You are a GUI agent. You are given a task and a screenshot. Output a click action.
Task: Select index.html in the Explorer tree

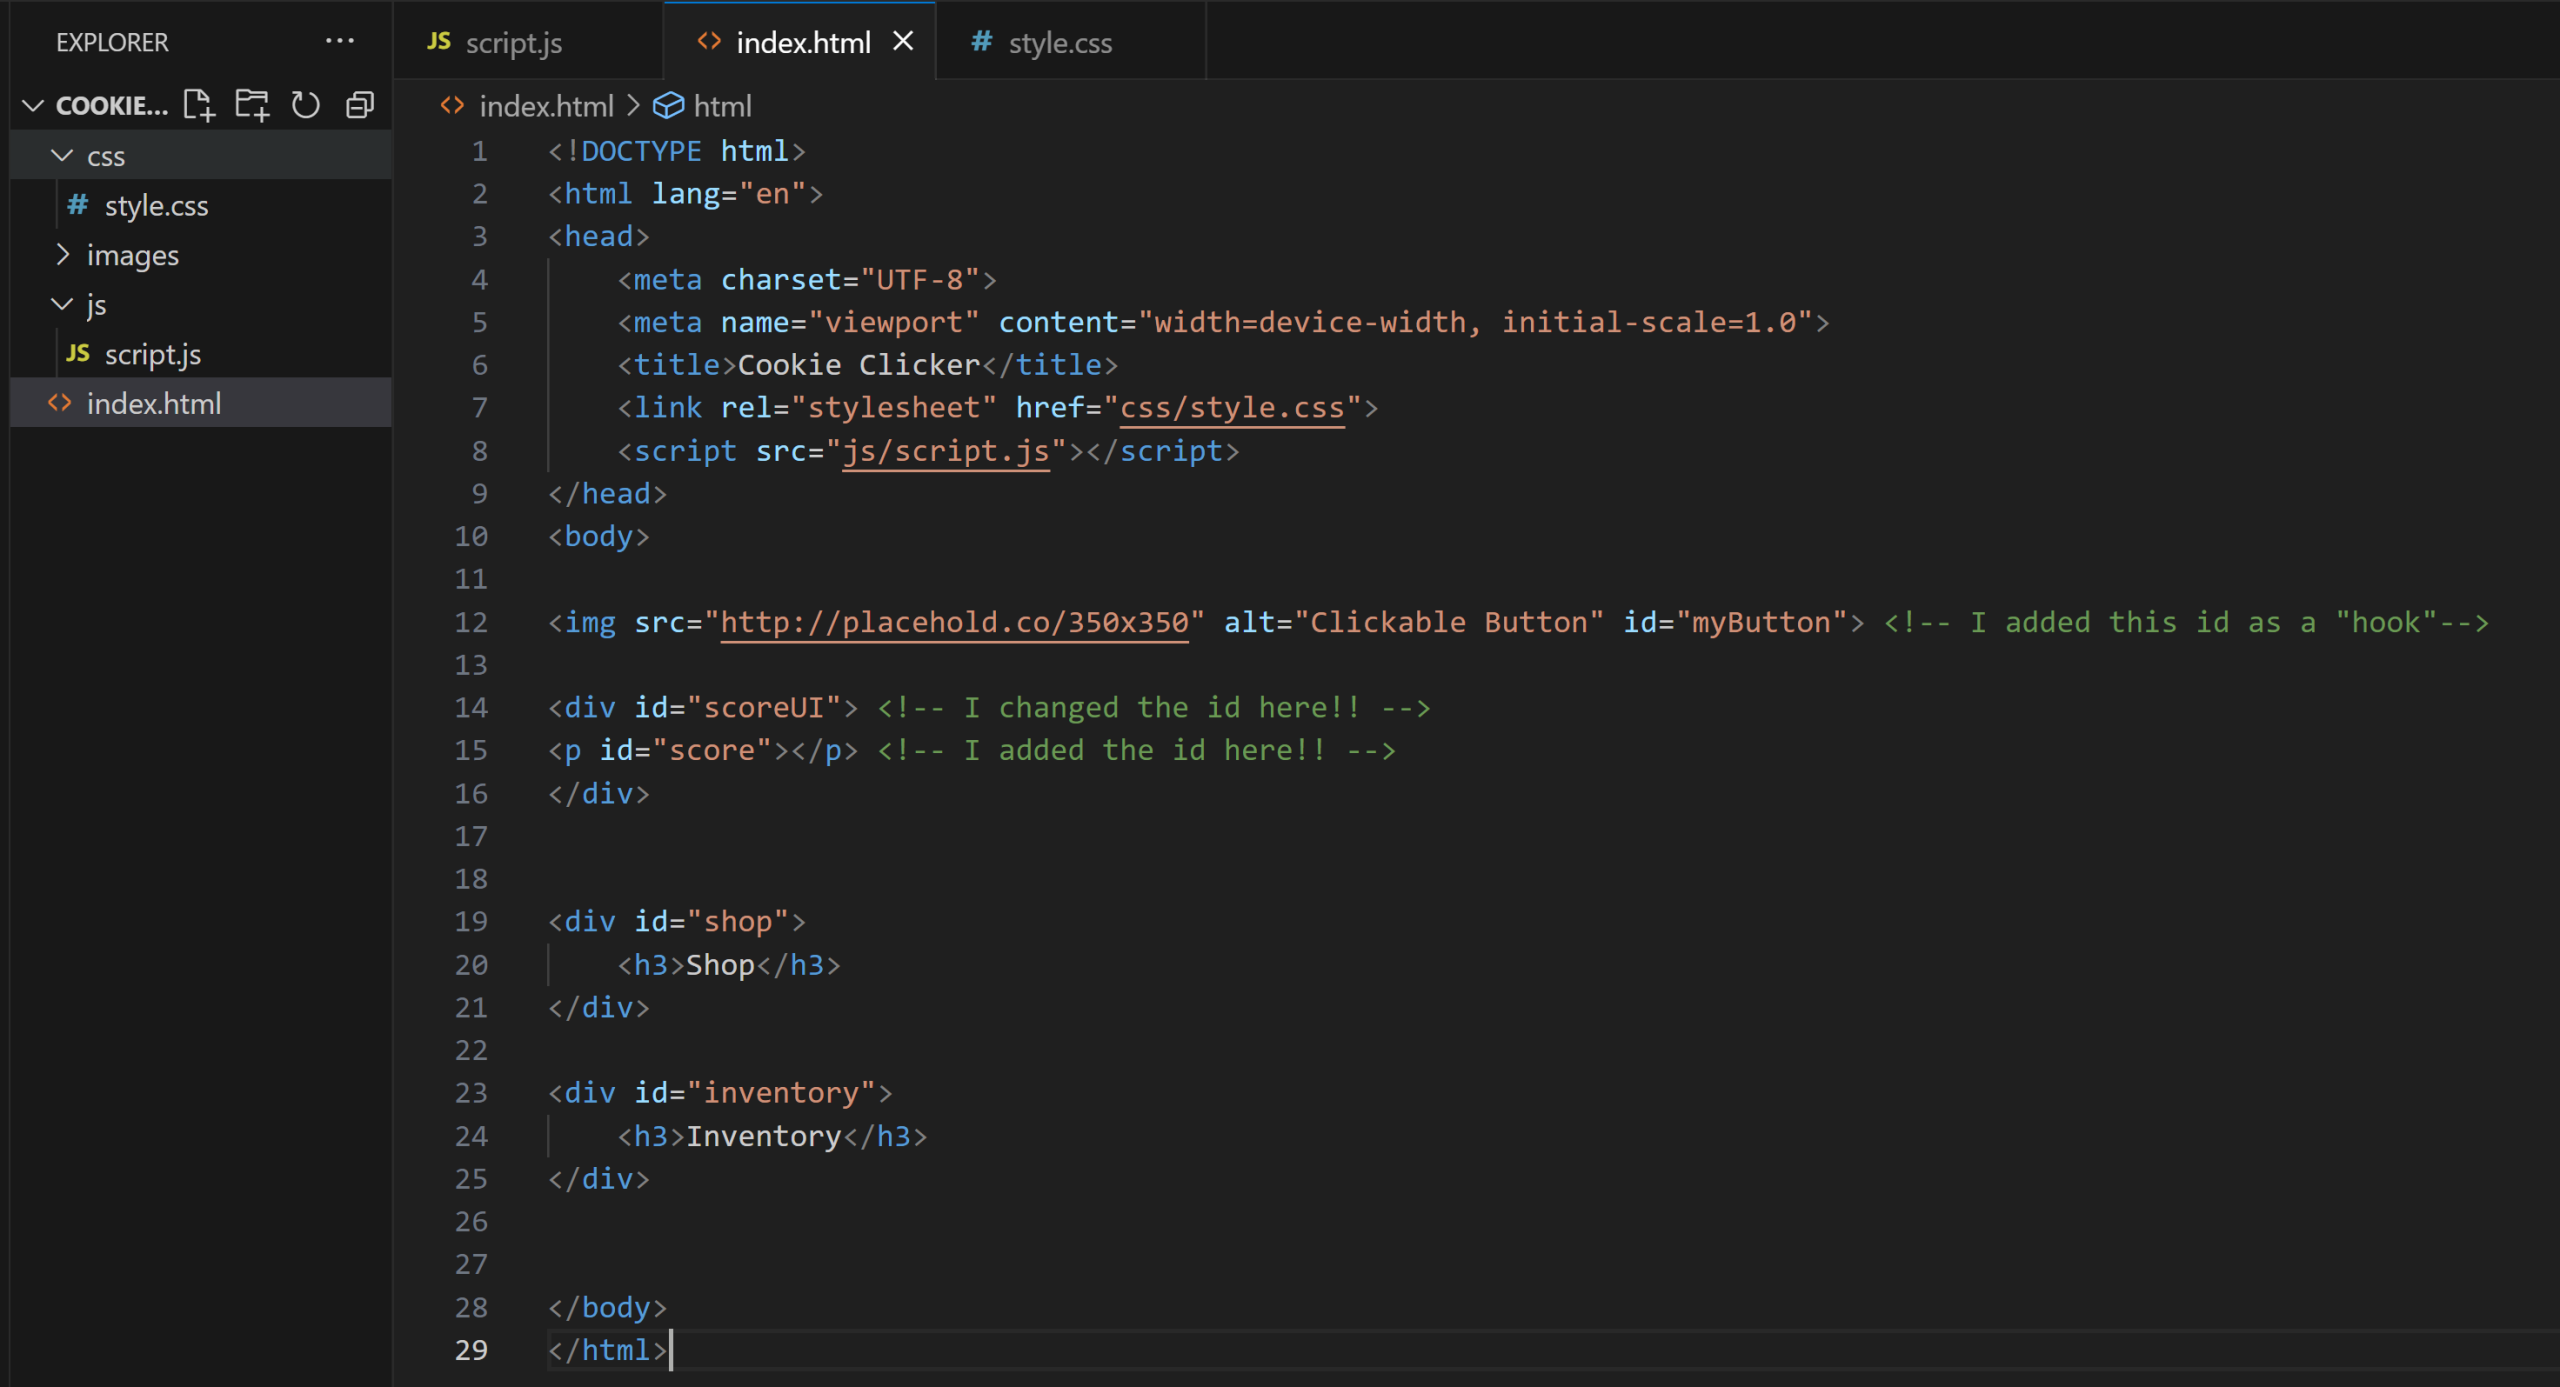(x=200, y=403)
